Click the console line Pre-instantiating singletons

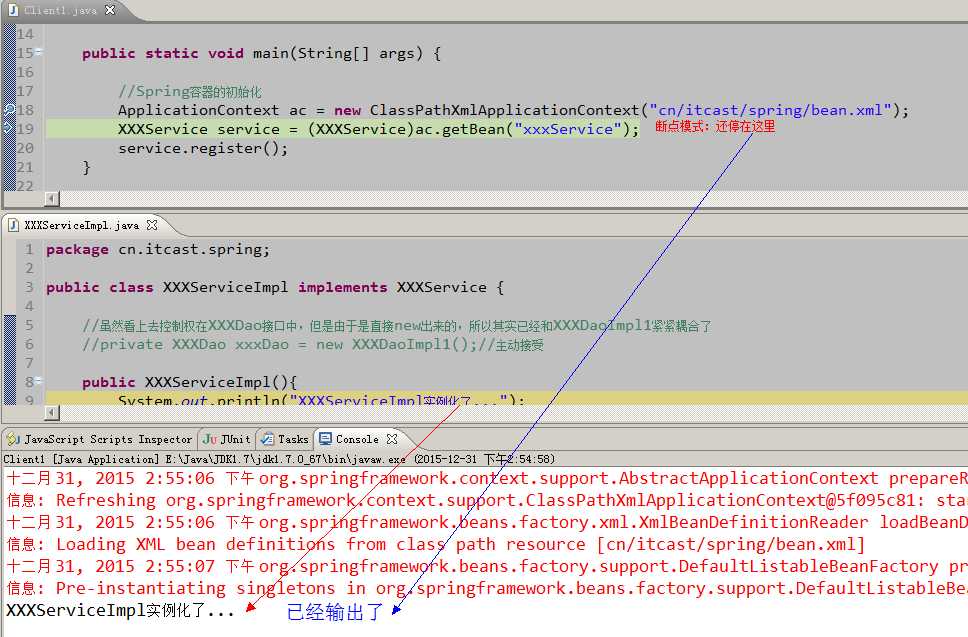click(486, 588)
